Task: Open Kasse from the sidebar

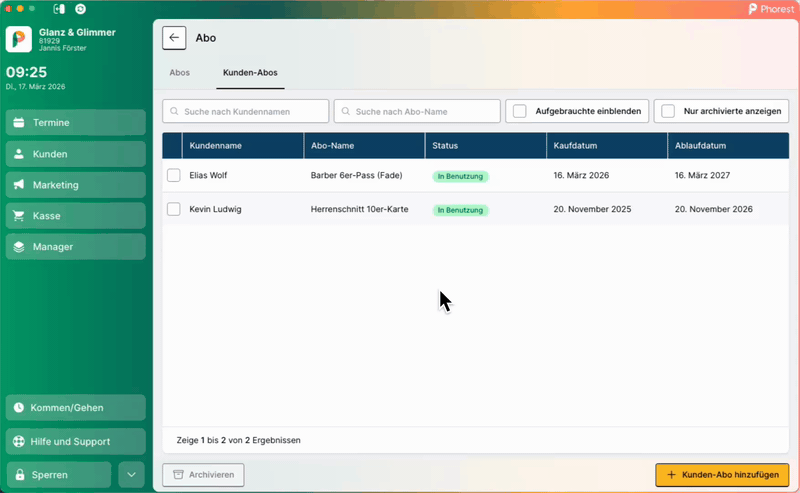Action: (x=75, y=216)
